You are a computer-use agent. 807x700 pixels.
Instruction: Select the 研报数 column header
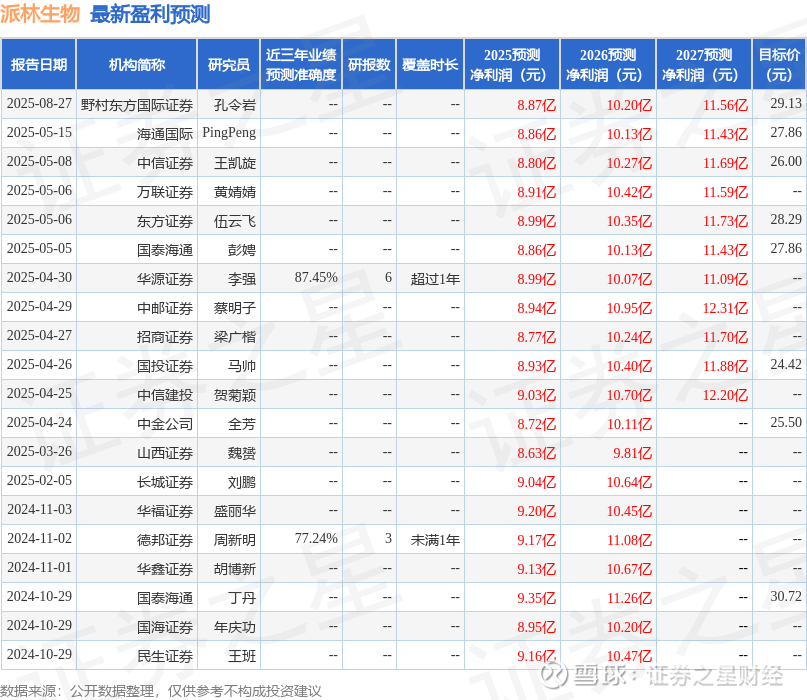(x=369, y=64)
